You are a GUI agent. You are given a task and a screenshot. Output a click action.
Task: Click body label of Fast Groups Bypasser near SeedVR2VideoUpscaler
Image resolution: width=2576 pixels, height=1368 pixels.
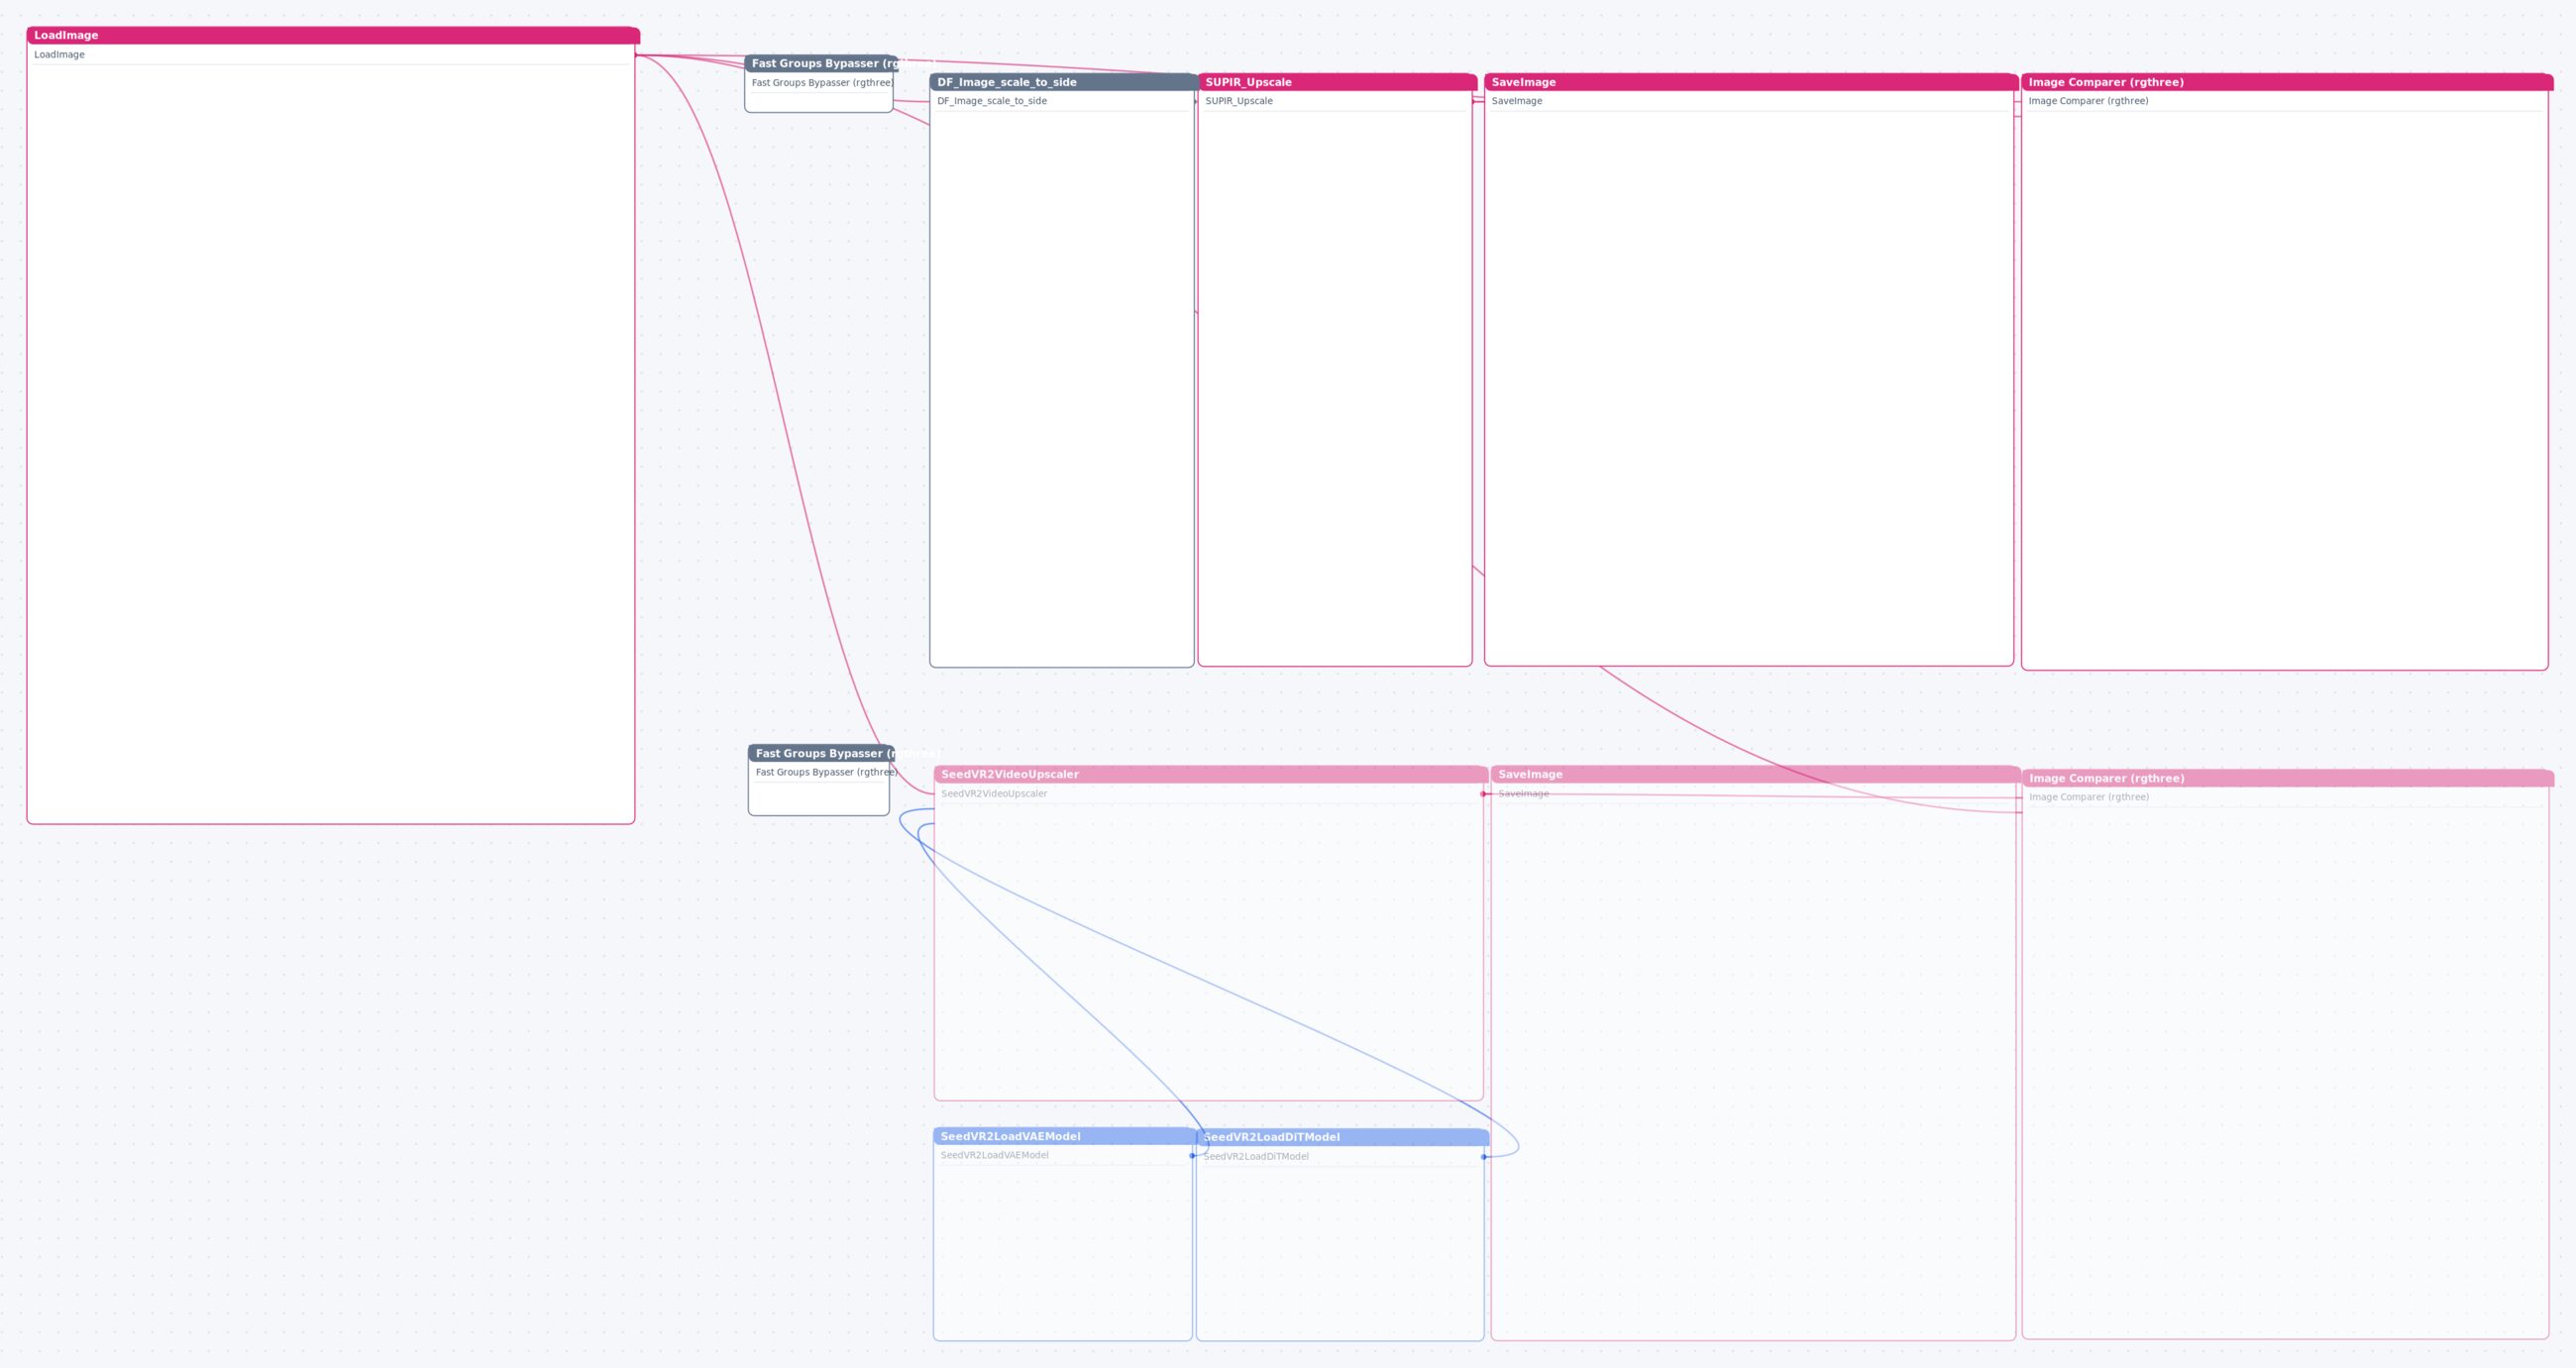(x=825, y=772)
